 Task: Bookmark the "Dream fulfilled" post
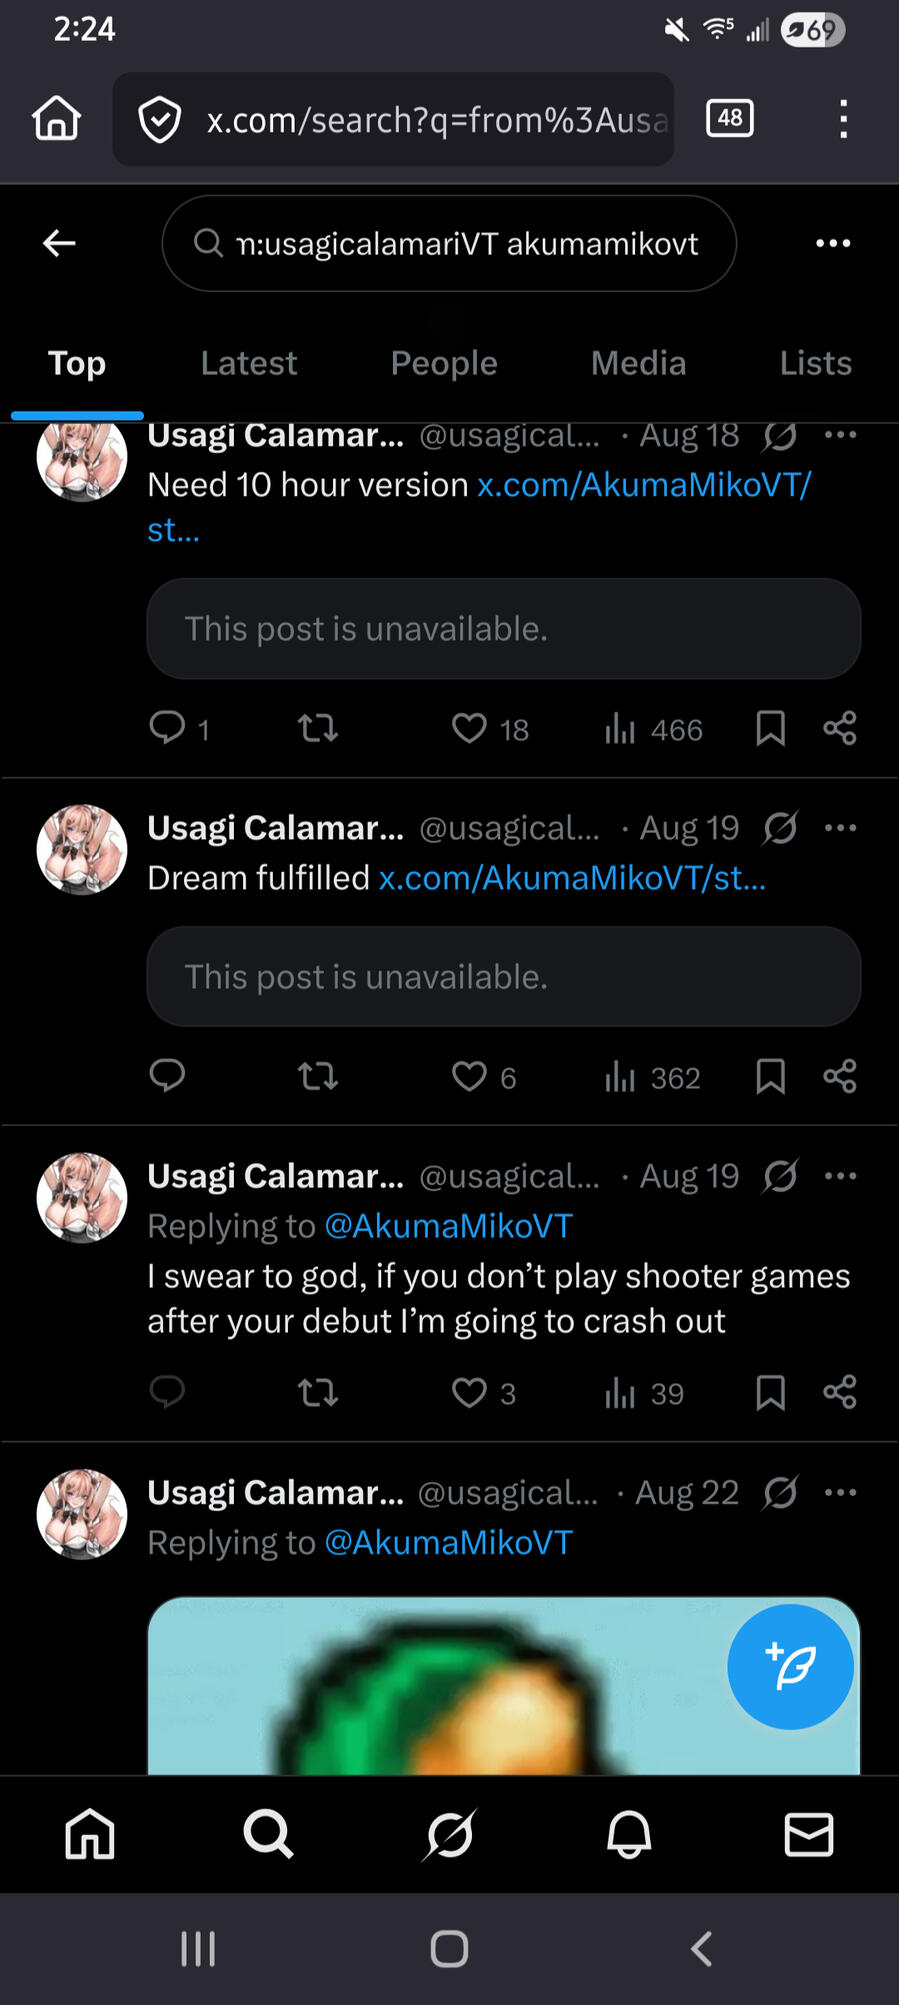[770, 1077]
